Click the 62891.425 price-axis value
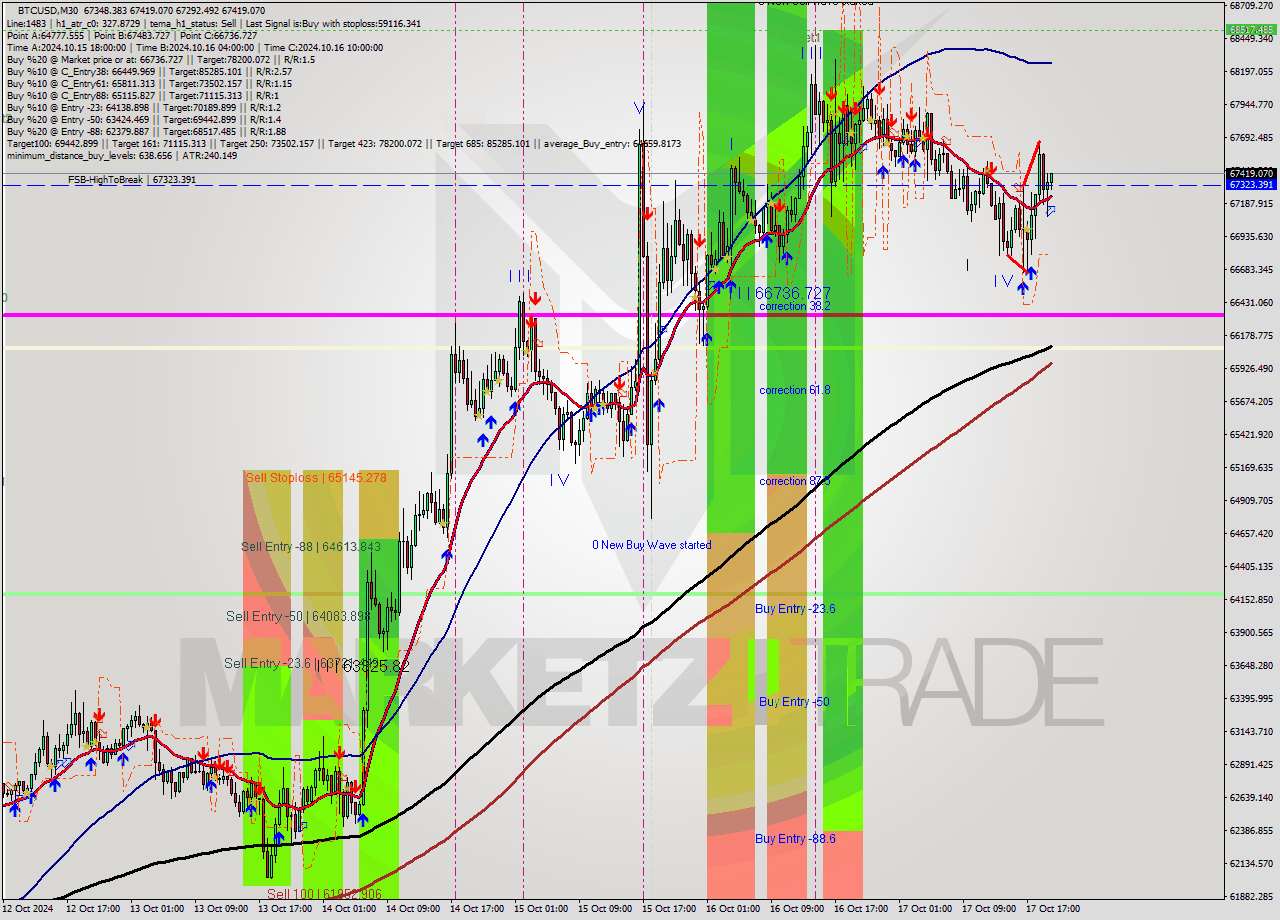Screen dimensions: 1280x920 pyautogui.click(x=1251, y=764)
